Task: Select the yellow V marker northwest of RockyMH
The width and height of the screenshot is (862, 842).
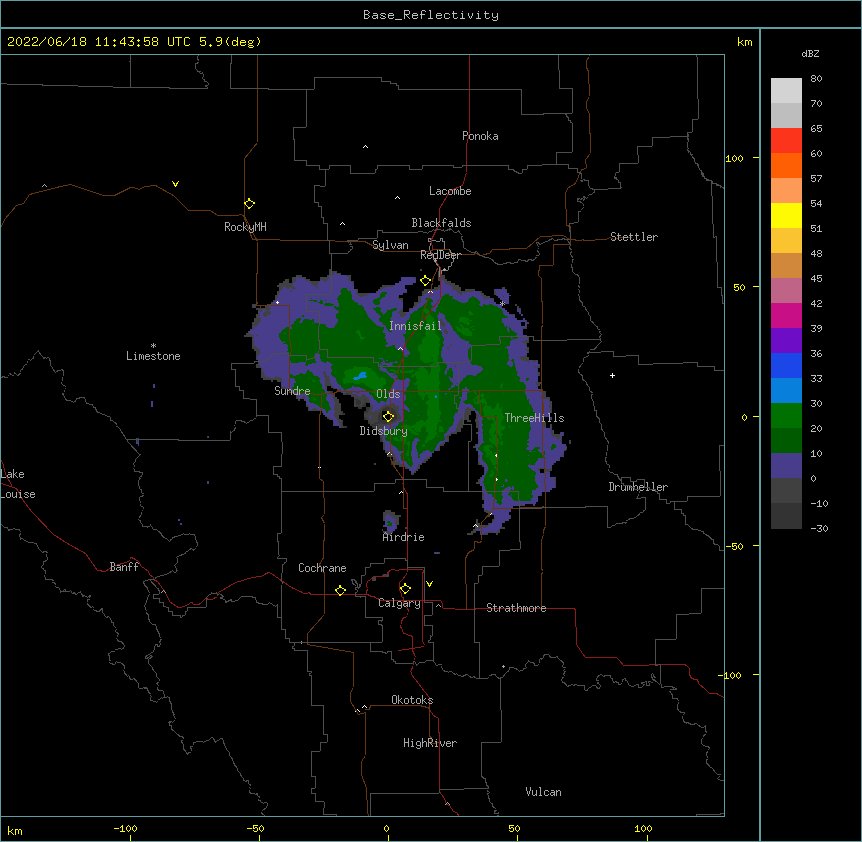Action: click(x=175, y=184)
